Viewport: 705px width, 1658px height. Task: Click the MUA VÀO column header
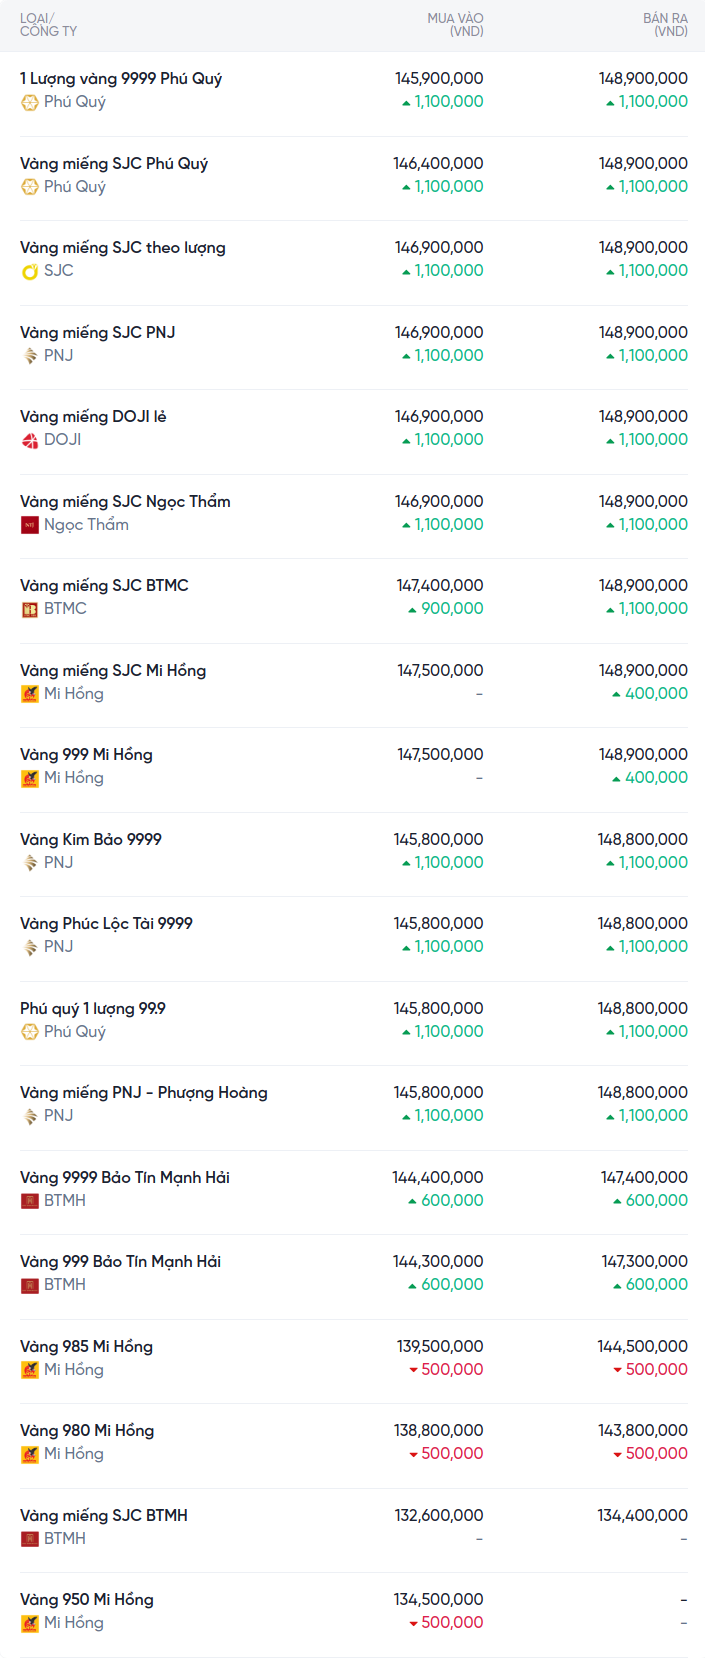coord(455,25)
